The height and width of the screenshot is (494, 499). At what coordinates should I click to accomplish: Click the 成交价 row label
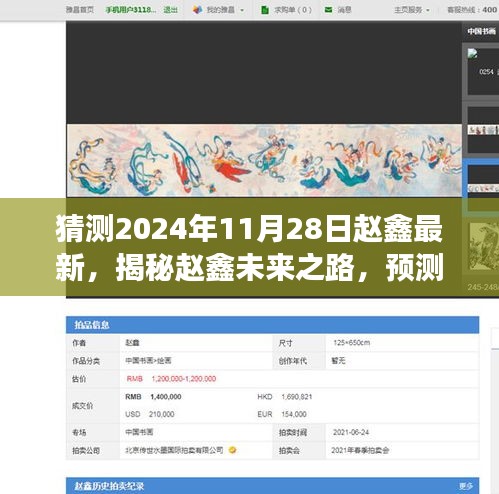[x=82, y=406]
